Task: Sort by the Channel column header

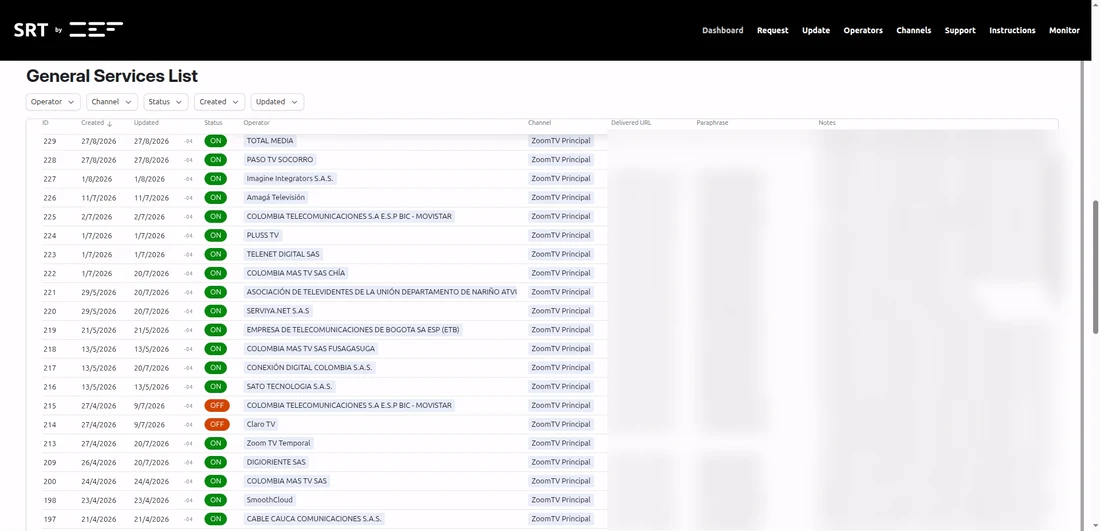Action: coord(539,123)
